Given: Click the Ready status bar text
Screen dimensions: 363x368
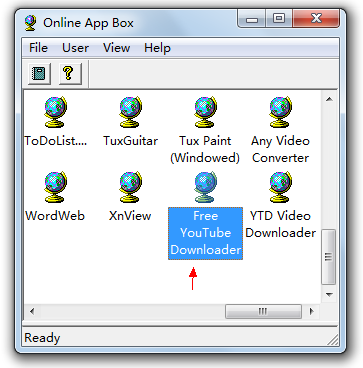Looking at the screenshot, I should click(x=42, y=338).
